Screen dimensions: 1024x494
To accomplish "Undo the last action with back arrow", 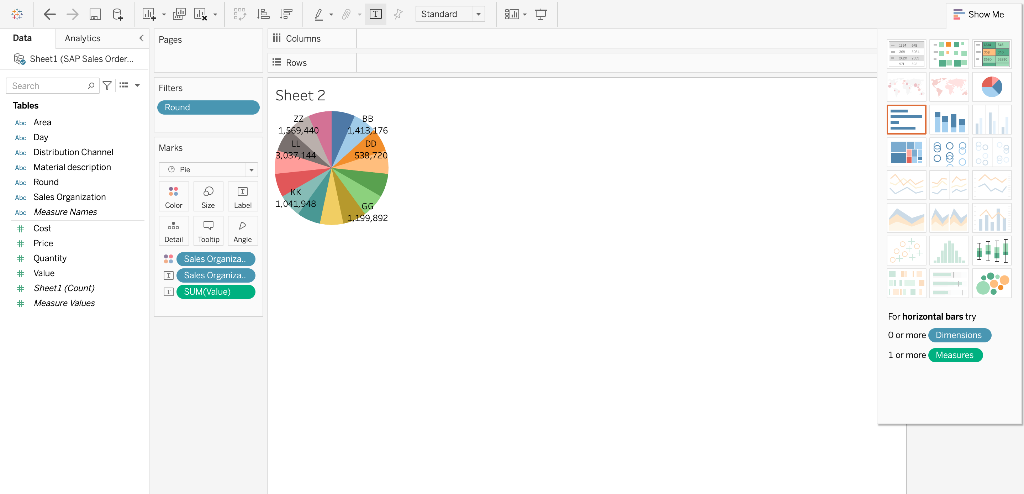I will tap(50, 14).
